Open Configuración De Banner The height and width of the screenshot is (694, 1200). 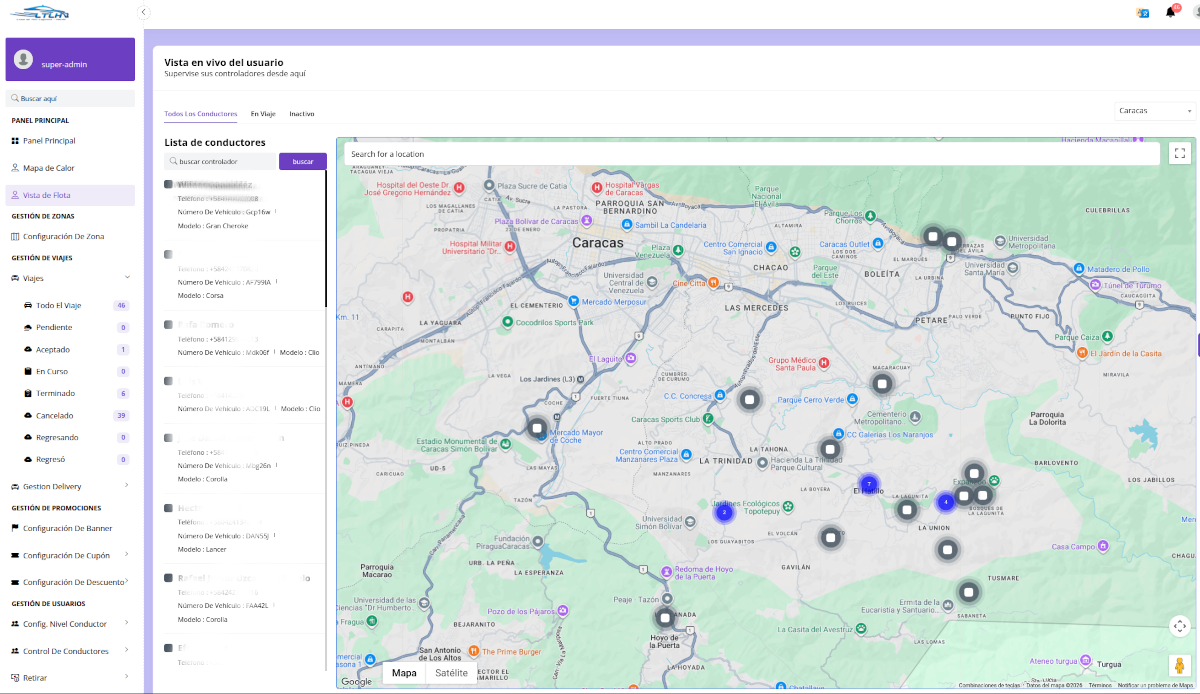(x=70, y=528)
